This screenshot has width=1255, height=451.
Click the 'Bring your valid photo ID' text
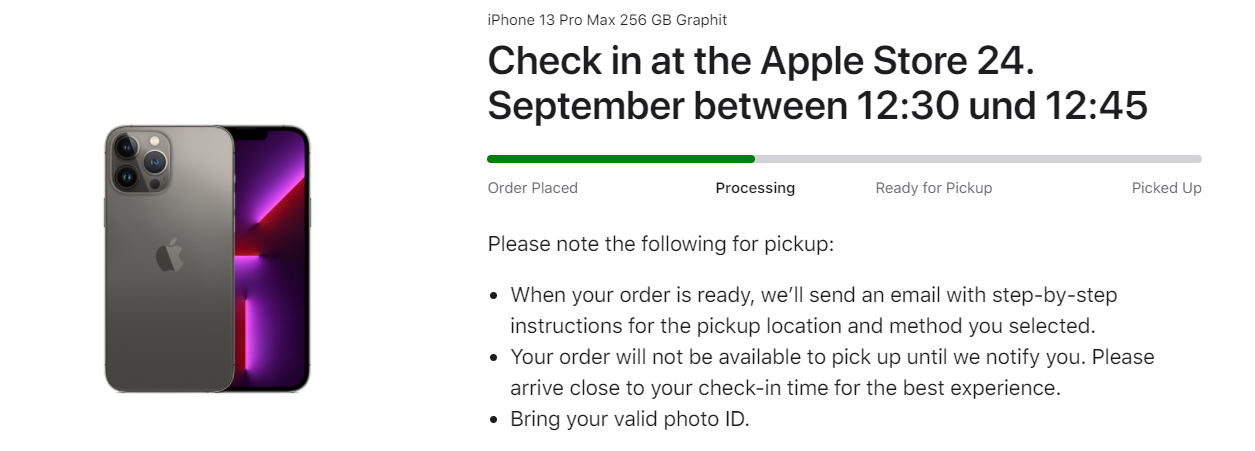[629, 419]
